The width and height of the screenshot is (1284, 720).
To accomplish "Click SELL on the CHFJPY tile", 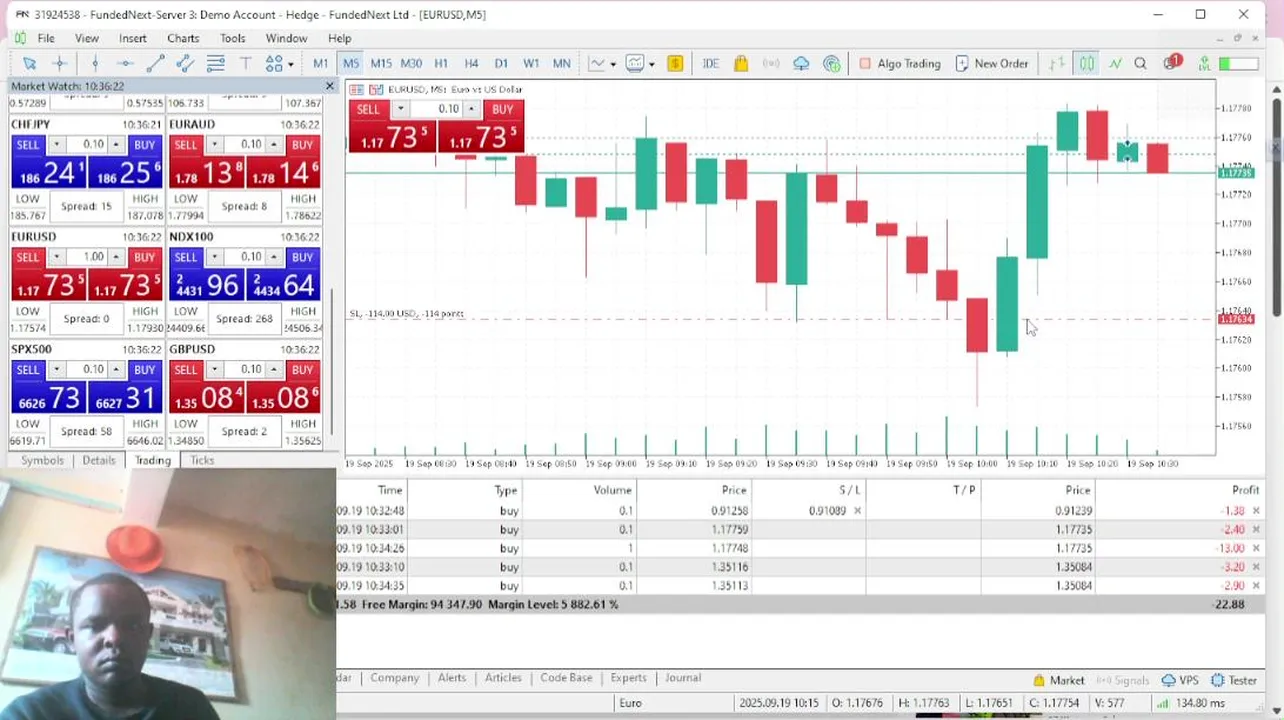I will click(28, 145).
